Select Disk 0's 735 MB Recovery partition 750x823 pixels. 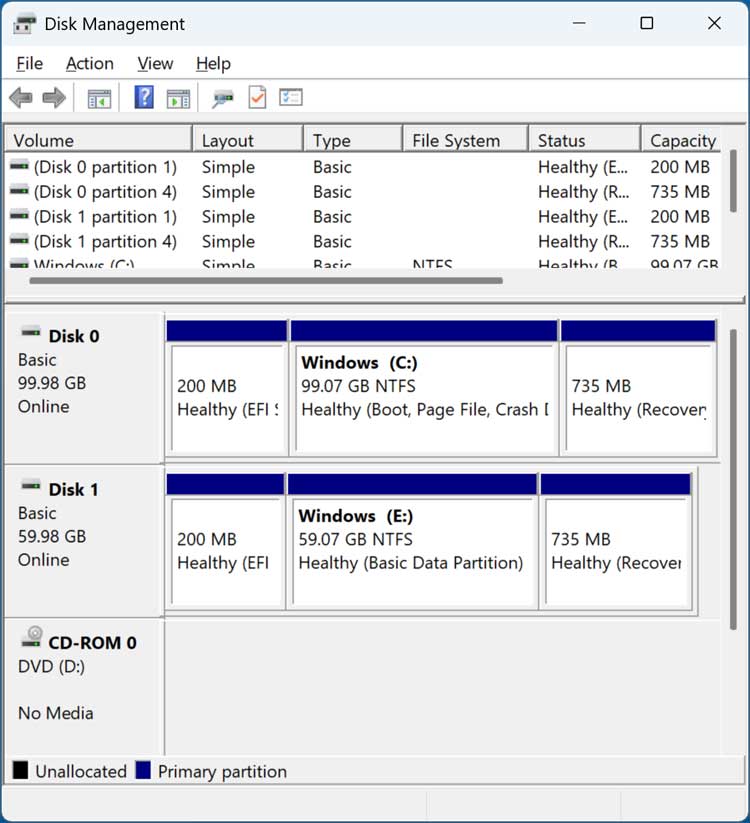(638, 388)
